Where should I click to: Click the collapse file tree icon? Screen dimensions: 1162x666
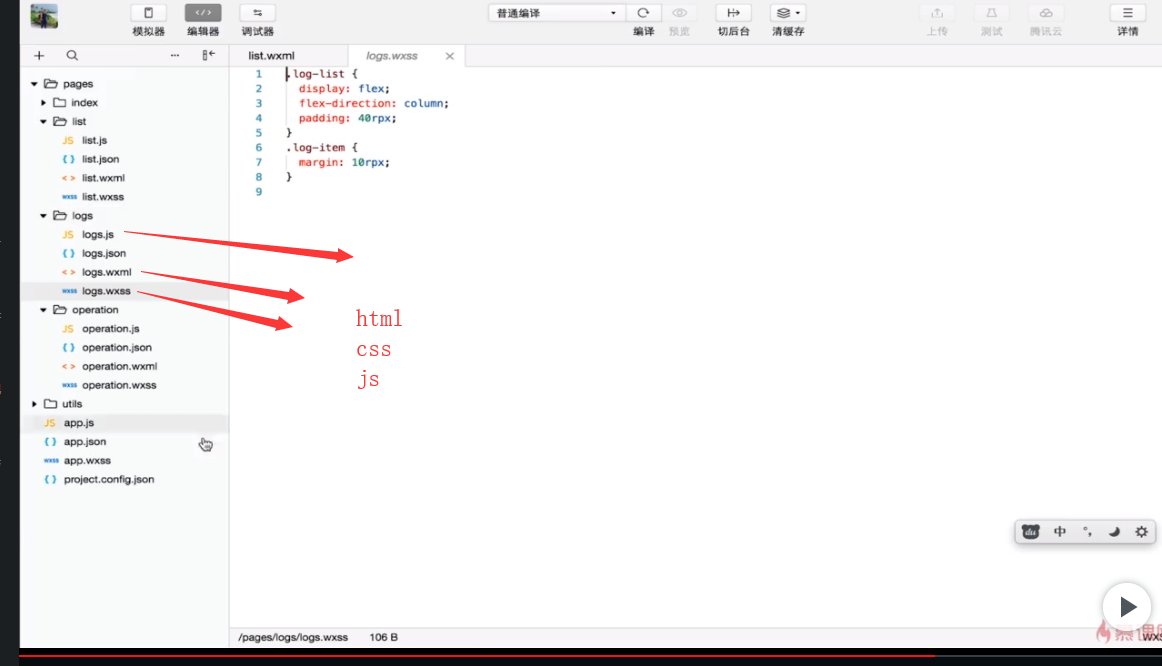click(x=208, y=55)
